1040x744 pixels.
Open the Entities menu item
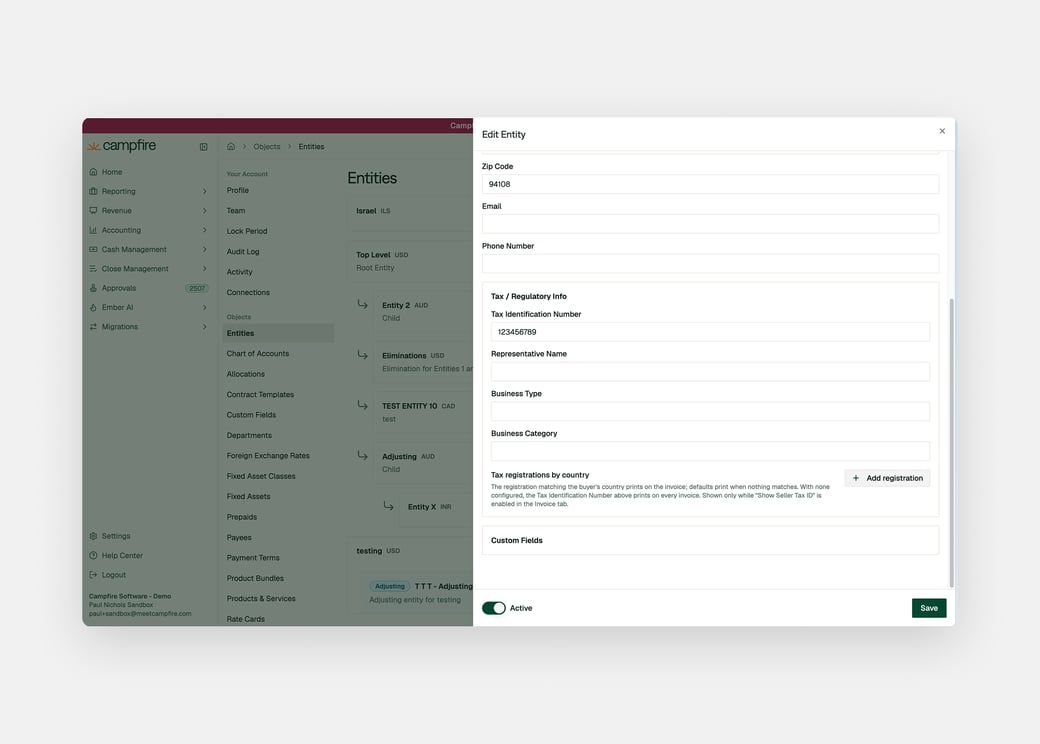tap(278, 333)
